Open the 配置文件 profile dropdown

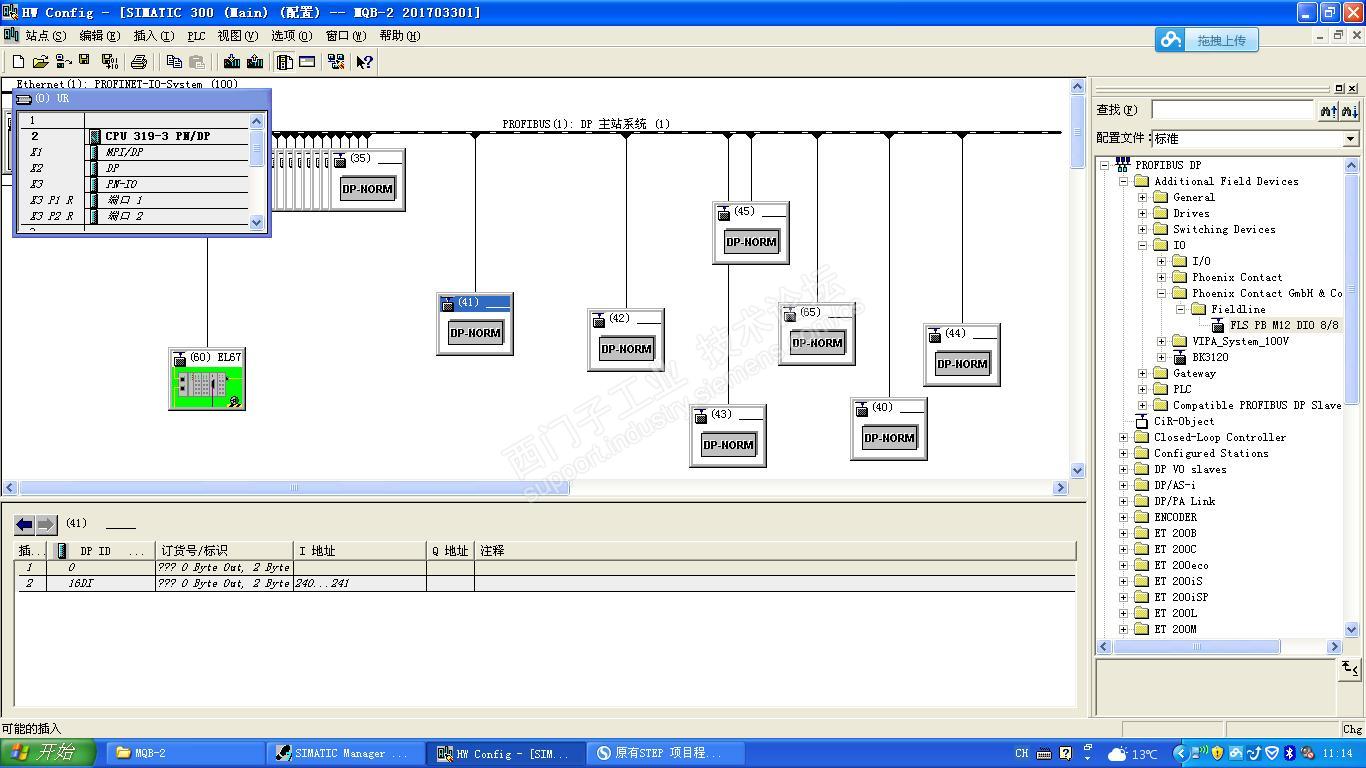pyautogui.click(x=1350, y=139)
